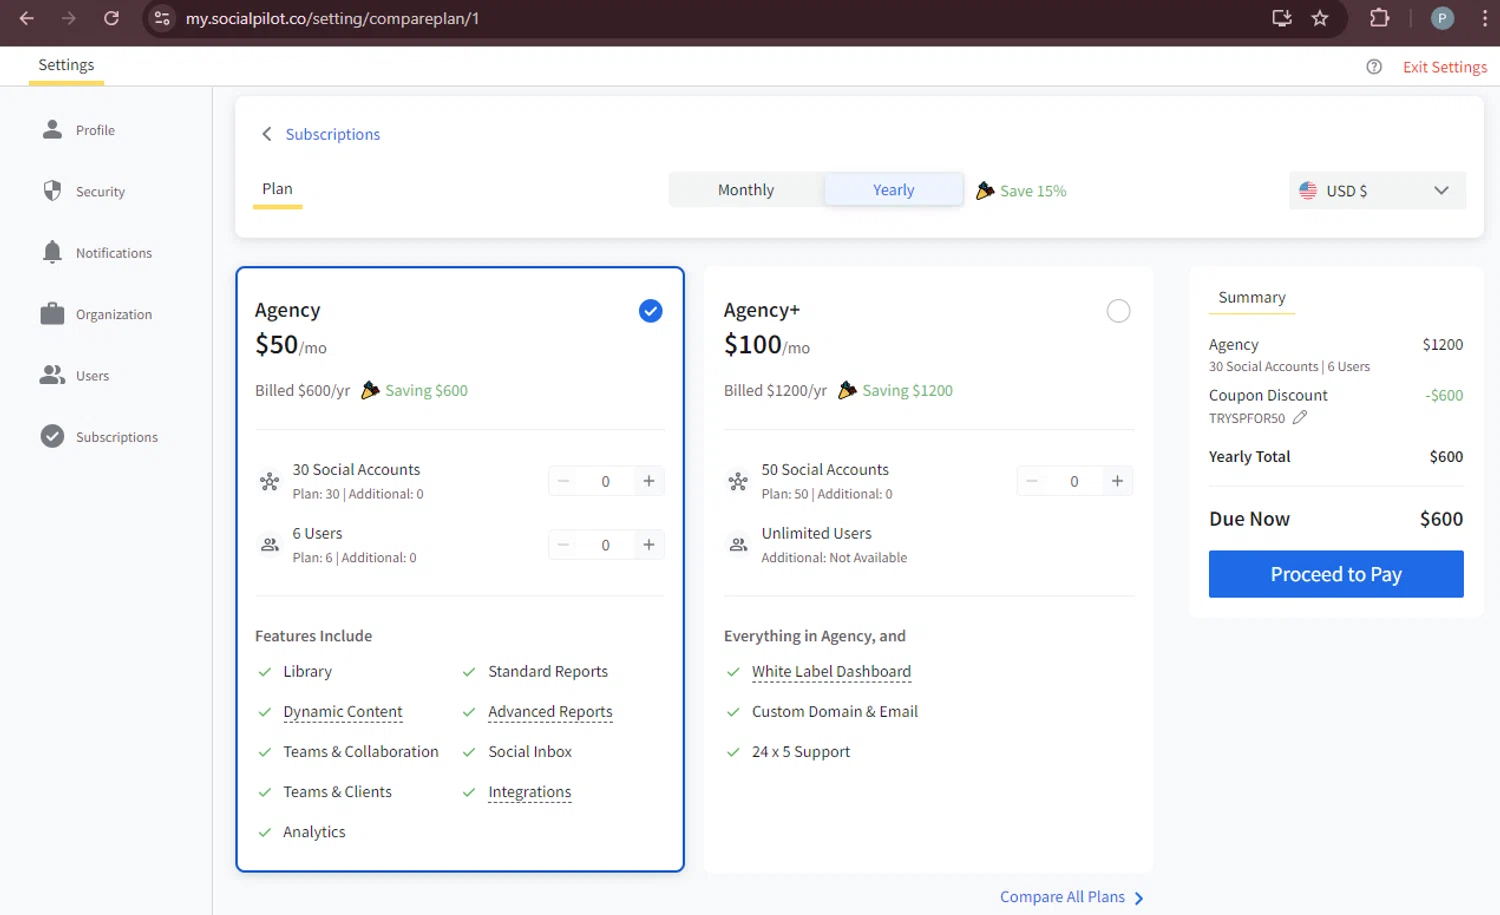Click Exit Settings link

pos(1445,67)
